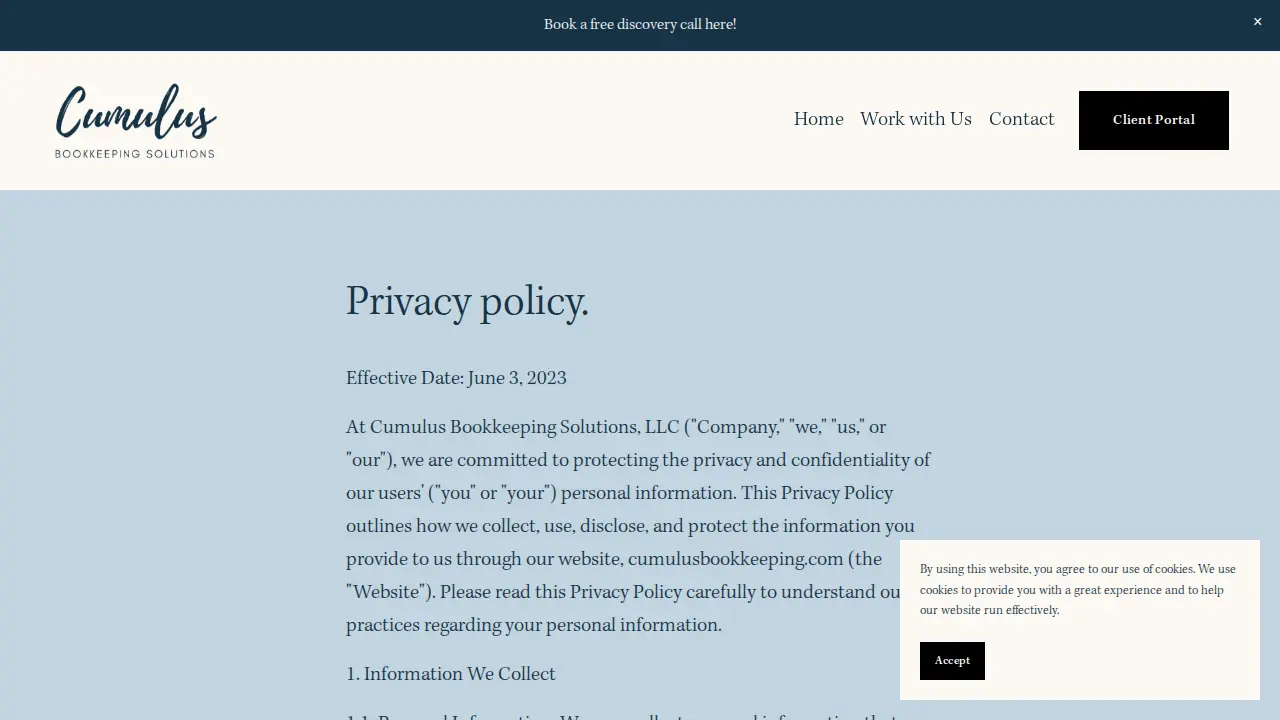Screen dimensions: 1280x720
Task: Open the Work with Us page
Action: [x=915, y=119]
